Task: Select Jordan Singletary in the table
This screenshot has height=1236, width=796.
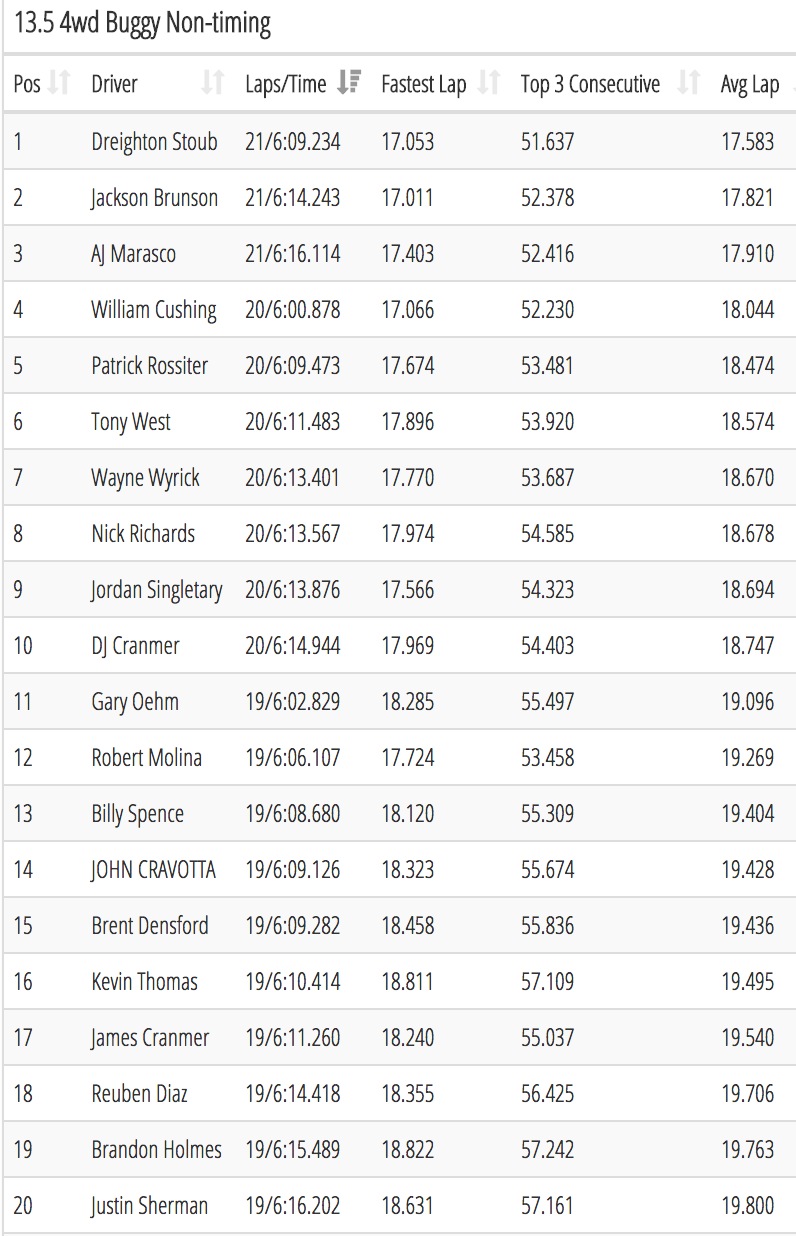Action: (156, 590)
